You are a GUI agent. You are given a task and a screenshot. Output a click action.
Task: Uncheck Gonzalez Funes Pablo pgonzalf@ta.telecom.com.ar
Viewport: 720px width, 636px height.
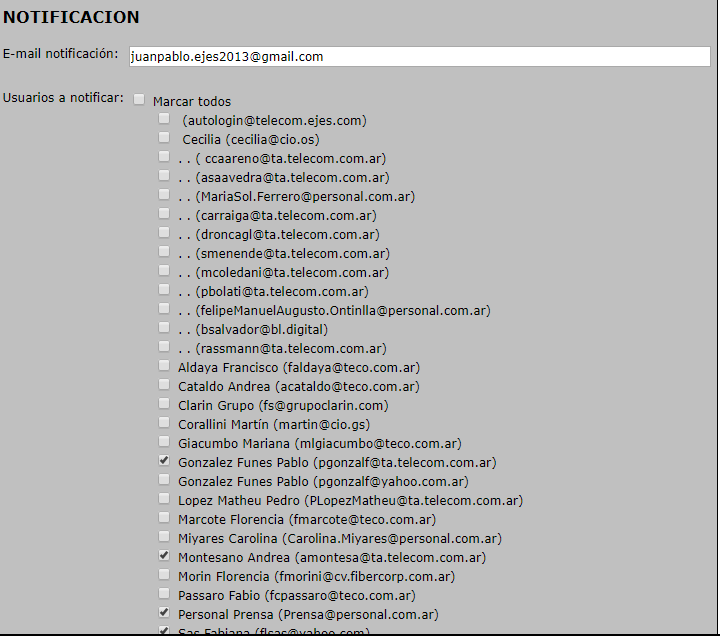coord(164,462)
